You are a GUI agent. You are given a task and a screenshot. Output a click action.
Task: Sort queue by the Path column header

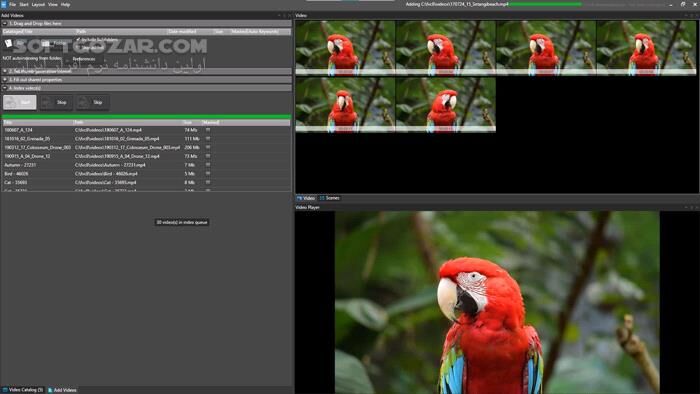[x=127, y=122]
